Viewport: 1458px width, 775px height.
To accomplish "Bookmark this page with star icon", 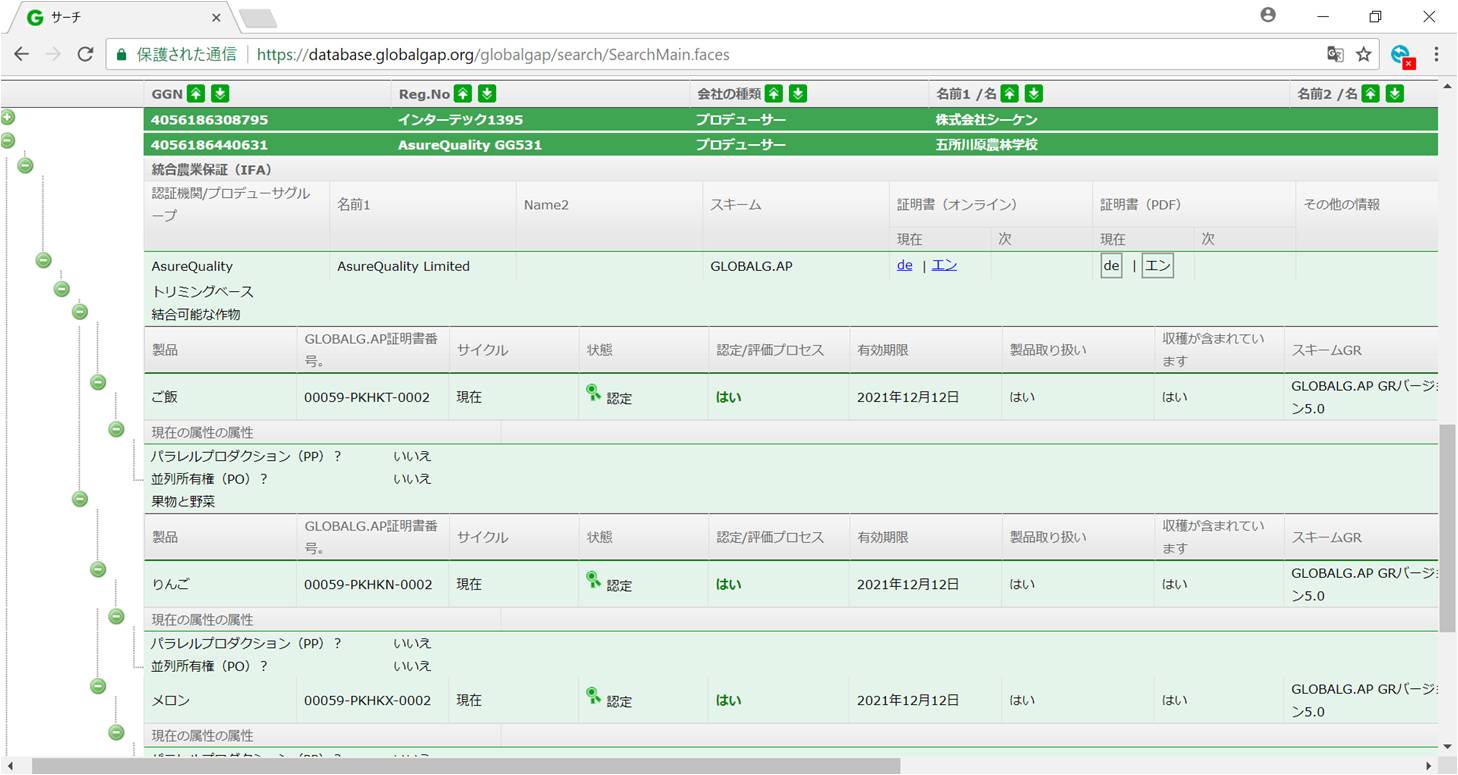I will pos(1364,54).
